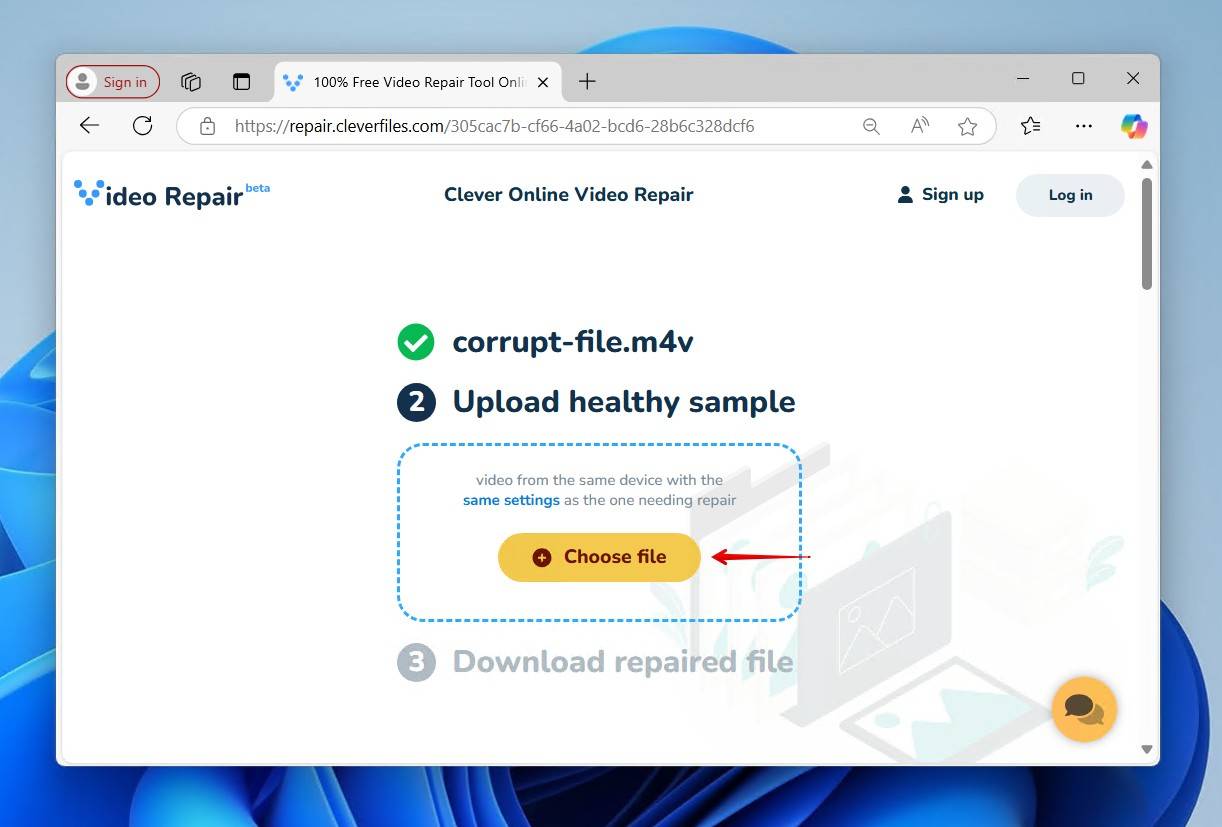Viewport: 1222px width, 827px height.
Task: Close the Video Repair Tool tab
Action: (543, 82)
